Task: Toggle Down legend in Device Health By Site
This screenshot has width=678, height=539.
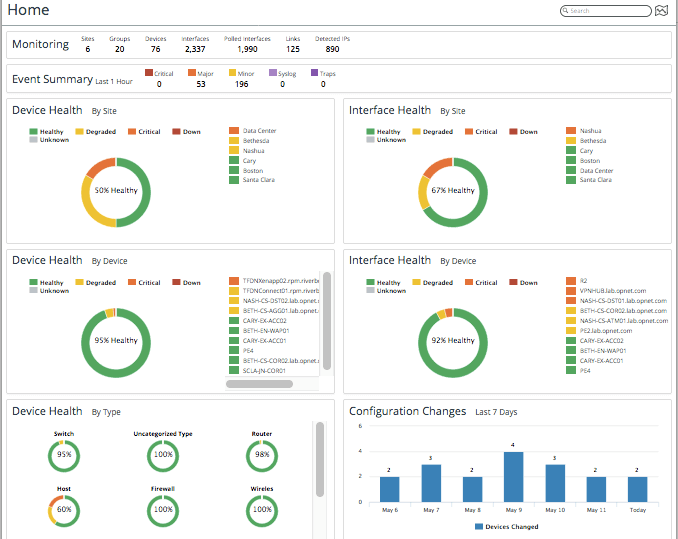Action: pyautogui.click(x=186, y=132)
